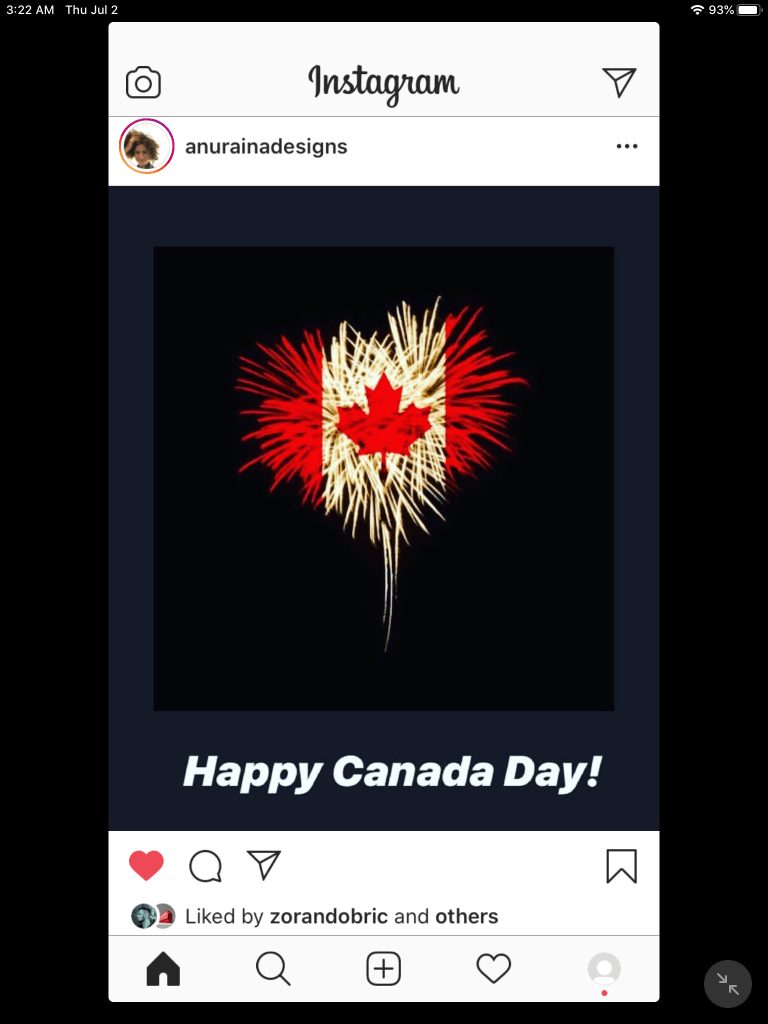Image resolution: width=768 pixels, height=1024 pixels.
Task: Open the three-dot post options menu
Action: coord(627,146)
